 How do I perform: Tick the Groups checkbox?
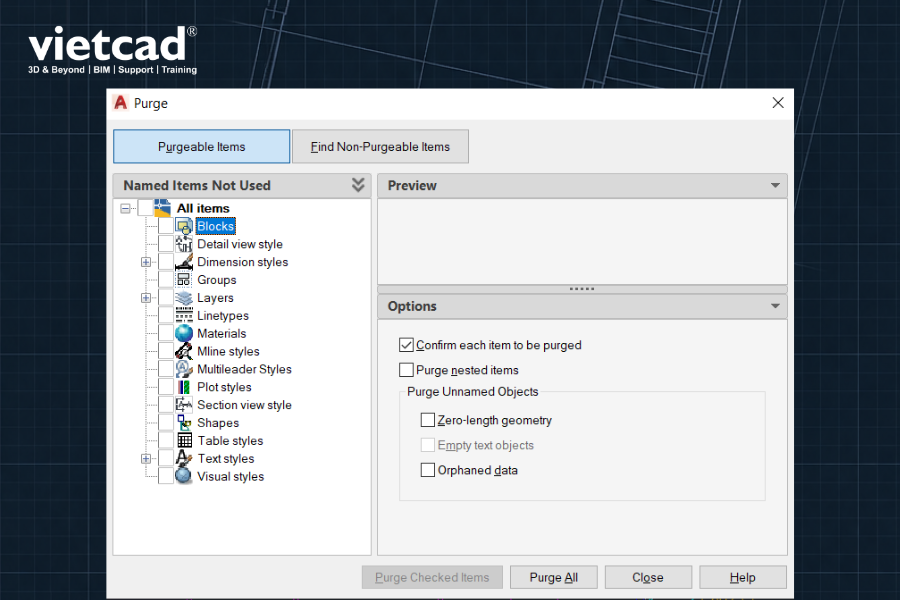[166, 280]
